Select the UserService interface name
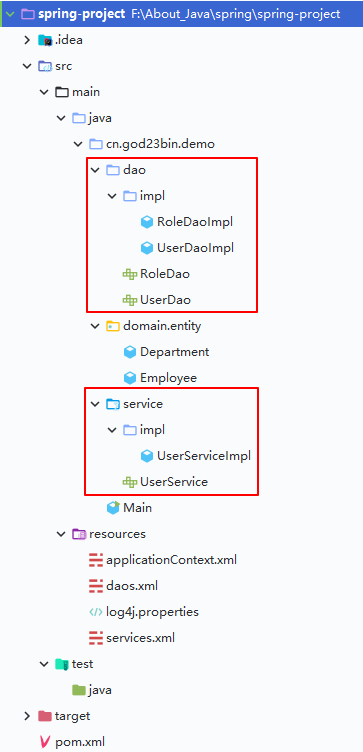363x752 pixels. [174, 482]
